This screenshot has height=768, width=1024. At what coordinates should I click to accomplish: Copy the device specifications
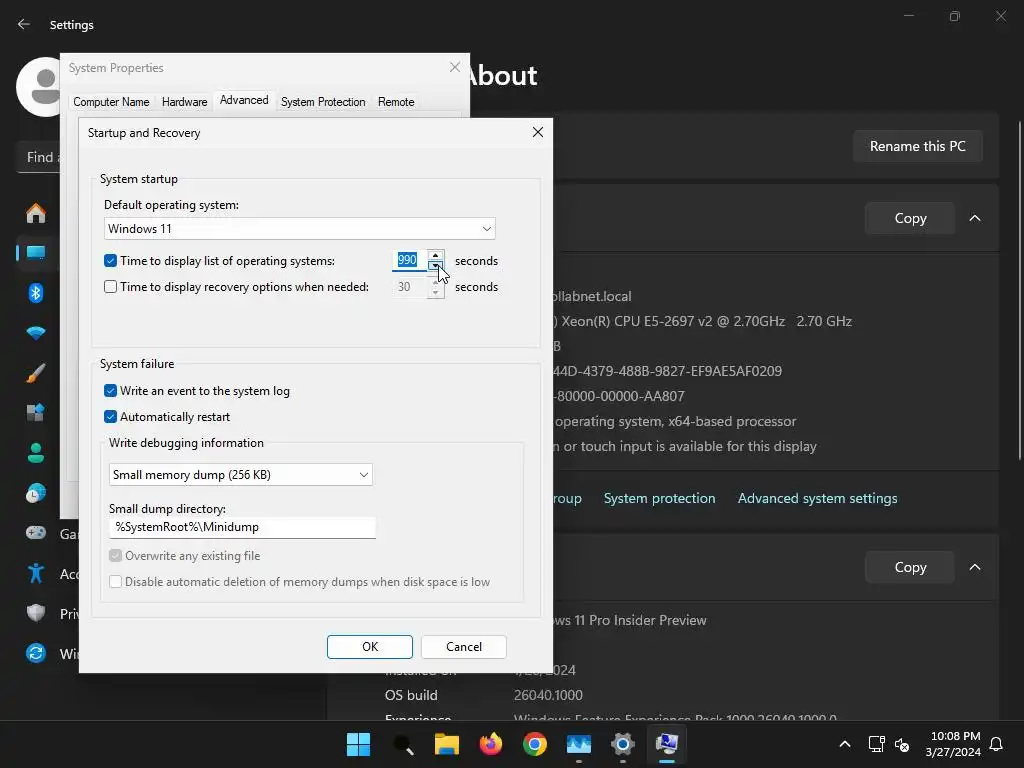pos(910,218)
